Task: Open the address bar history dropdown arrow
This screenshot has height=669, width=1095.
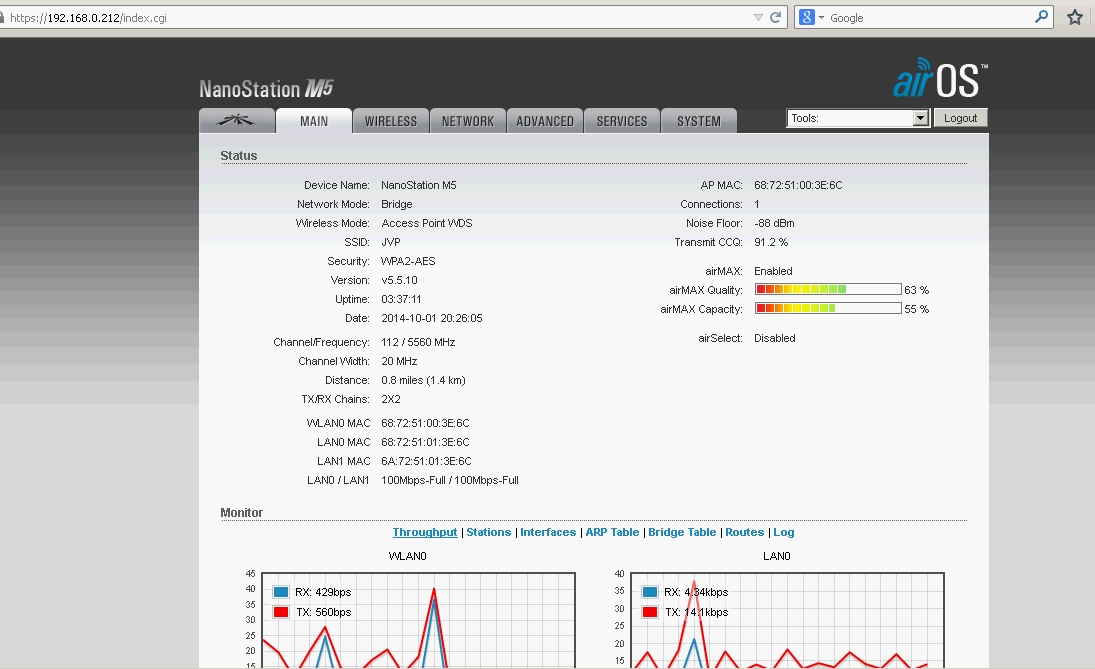Action: [x=758, y=17]
